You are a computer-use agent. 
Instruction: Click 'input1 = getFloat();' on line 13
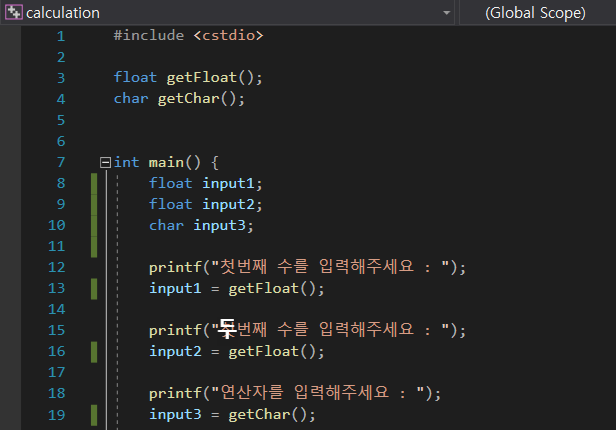237,289
